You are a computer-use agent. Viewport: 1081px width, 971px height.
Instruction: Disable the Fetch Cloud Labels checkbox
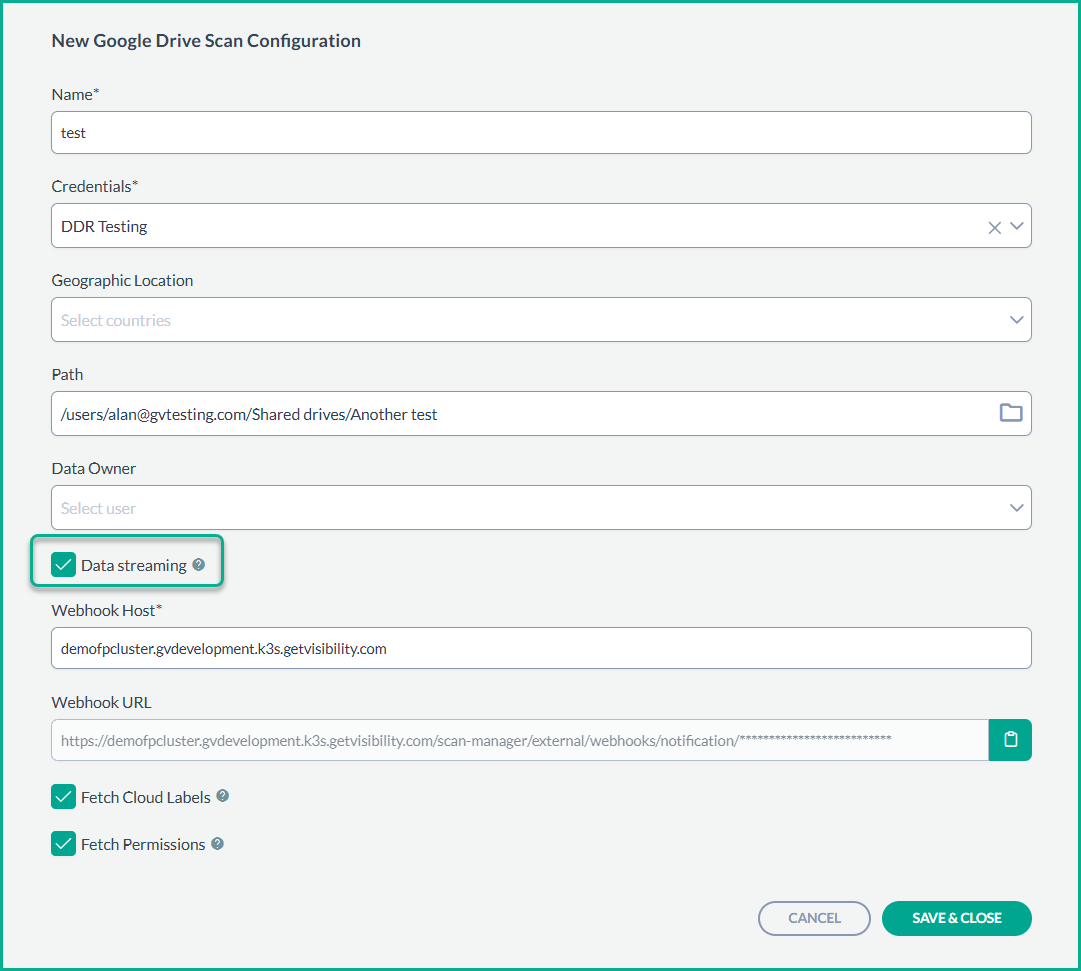pos(64,797)
